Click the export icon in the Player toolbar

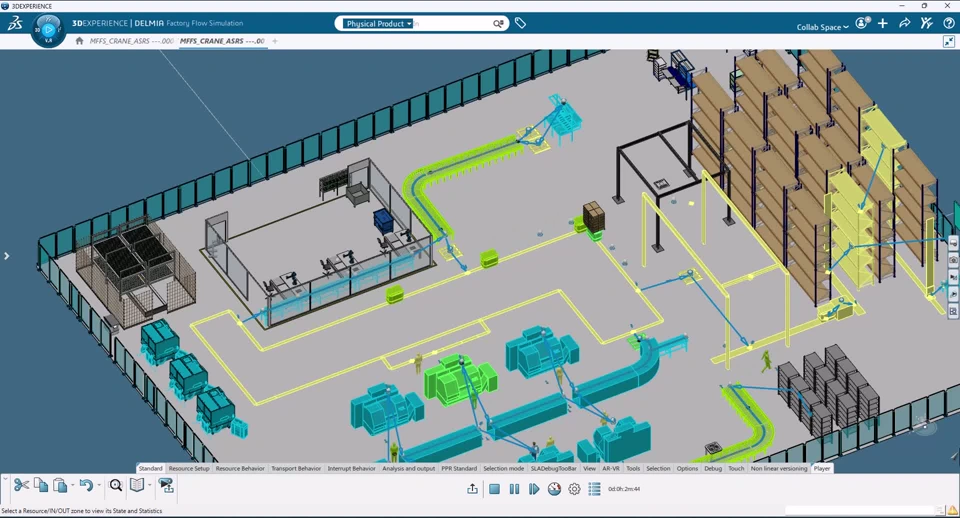[x=472, y=489]
